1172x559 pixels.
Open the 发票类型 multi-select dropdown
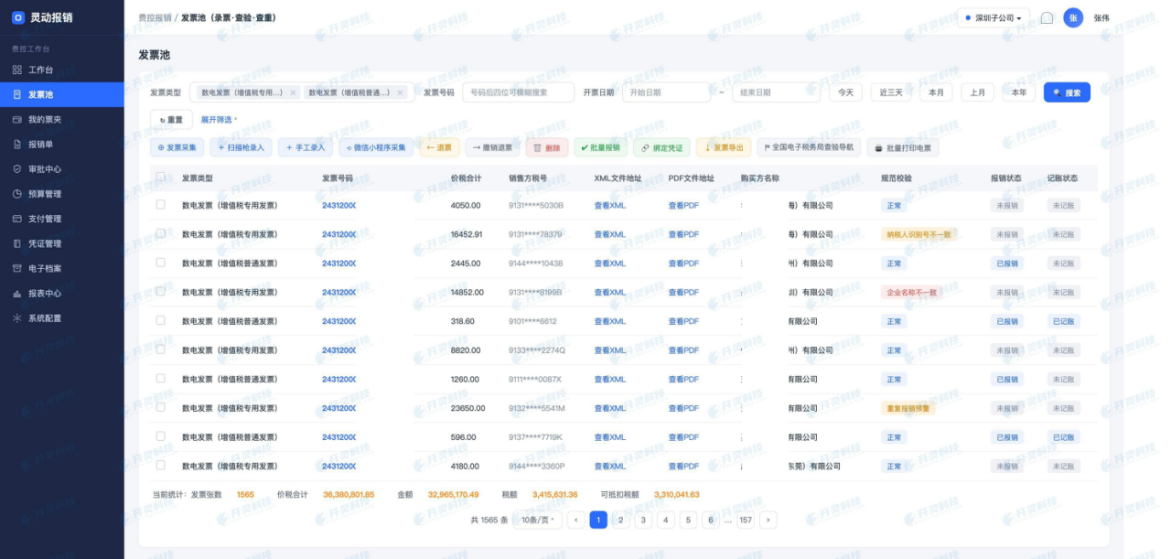click(301, 93)
